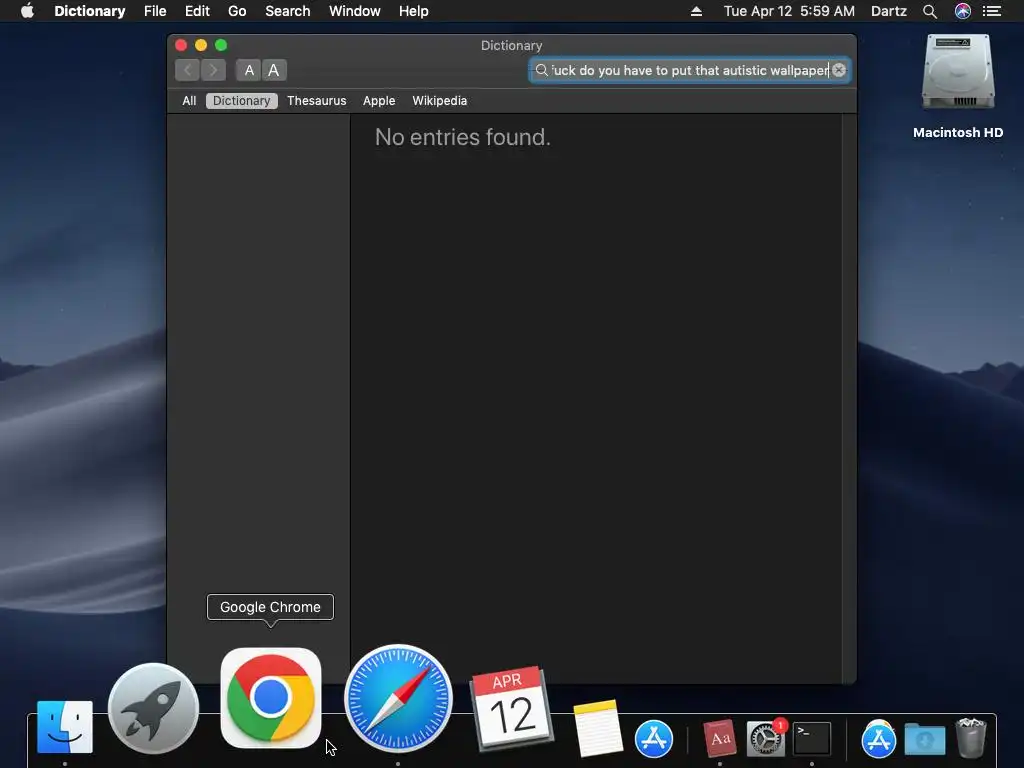
Task: Open the Apple menu
Action: (x=27, y=11)
